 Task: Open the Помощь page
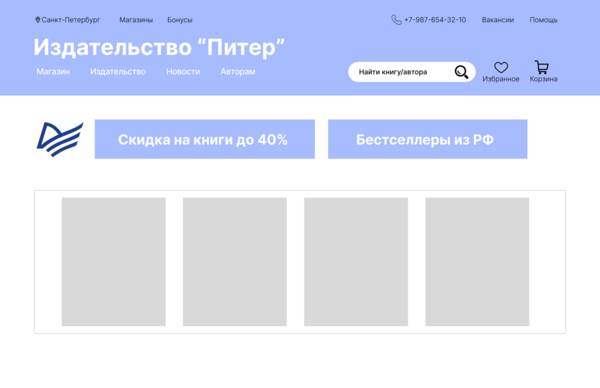[543, 20]
